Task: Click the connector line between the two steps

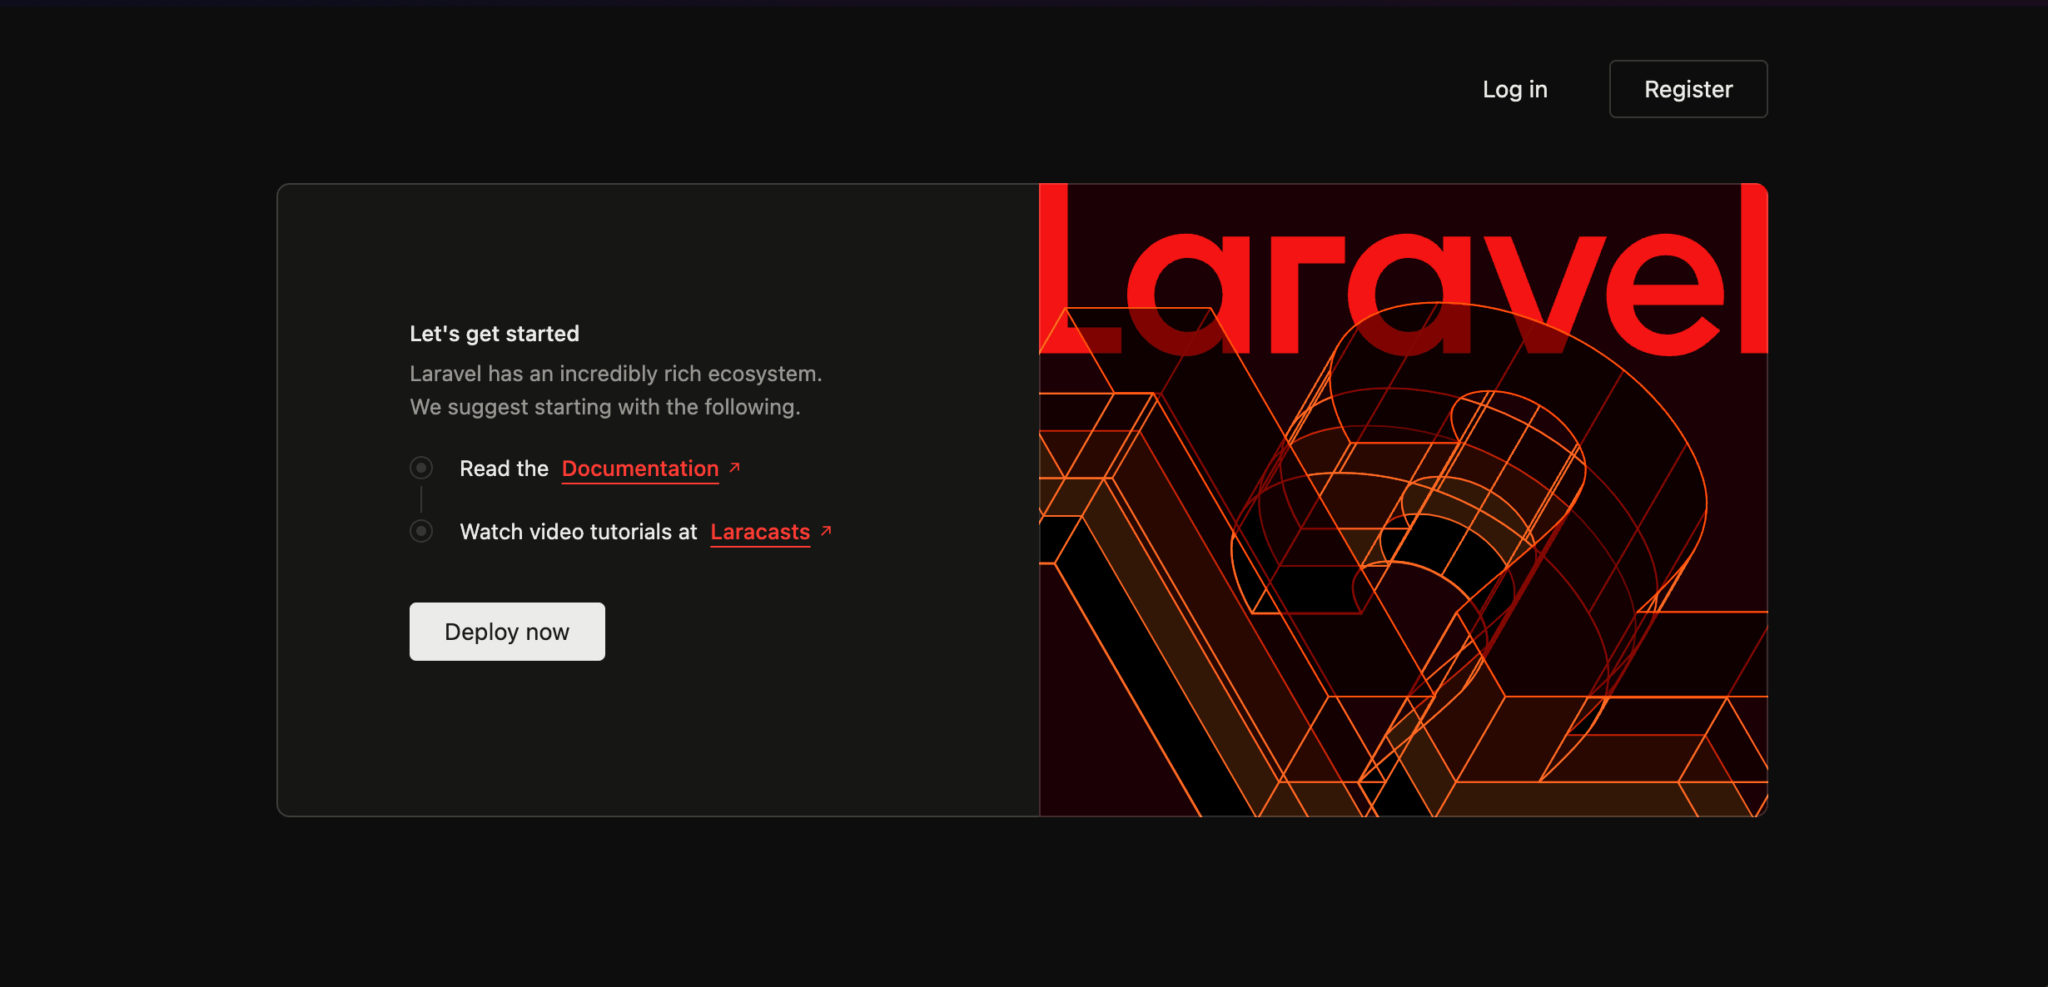Action: 421,499
